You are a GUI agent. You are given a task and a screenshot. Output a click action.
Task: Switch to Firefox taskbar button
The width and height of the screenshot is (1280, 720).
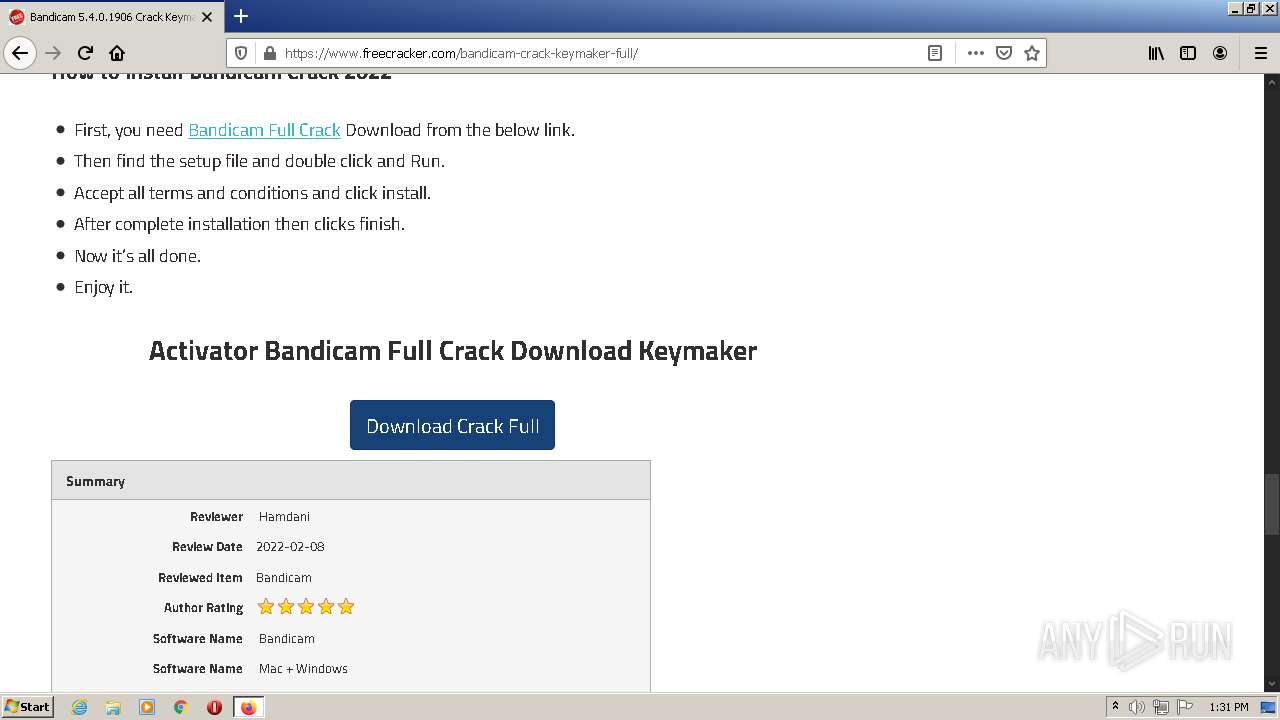[x=248, y=707]
